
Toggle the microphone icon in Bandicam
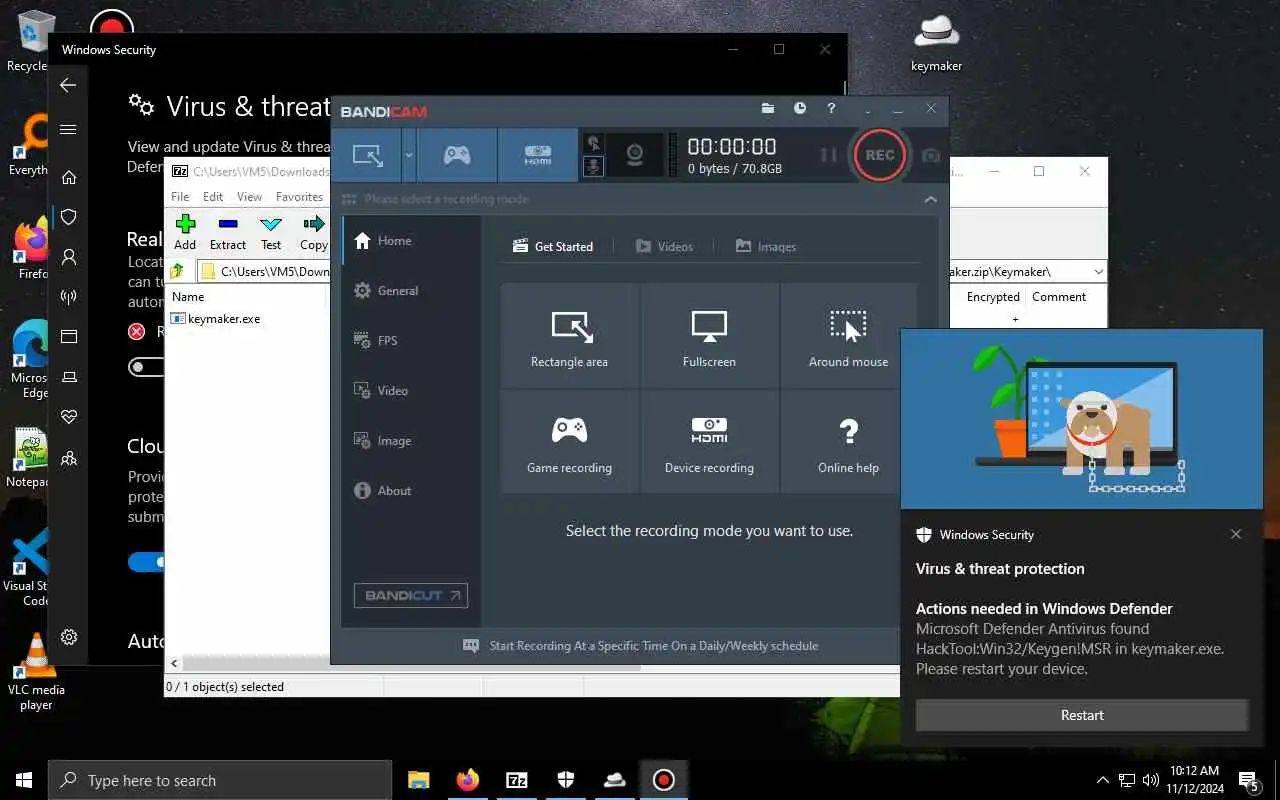[x=593, y=167]
